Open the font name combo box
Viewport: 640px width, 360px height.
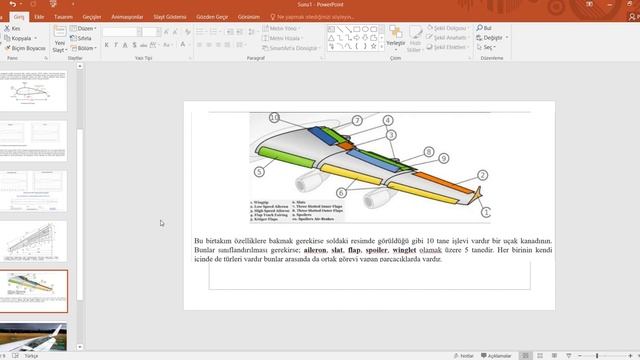tap(122, 32)
